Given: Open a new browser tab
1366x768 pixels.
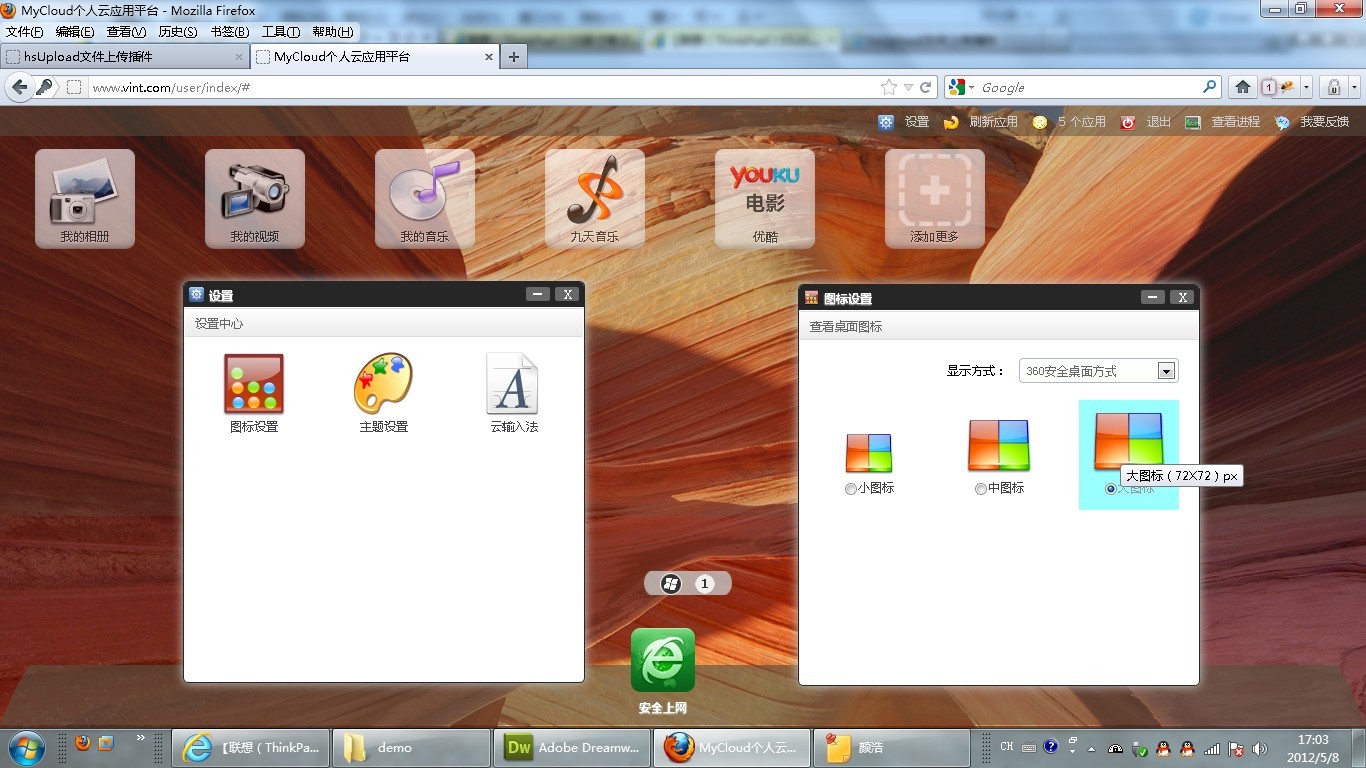Looking at the screenshot, I should click(x=514, y=57).
